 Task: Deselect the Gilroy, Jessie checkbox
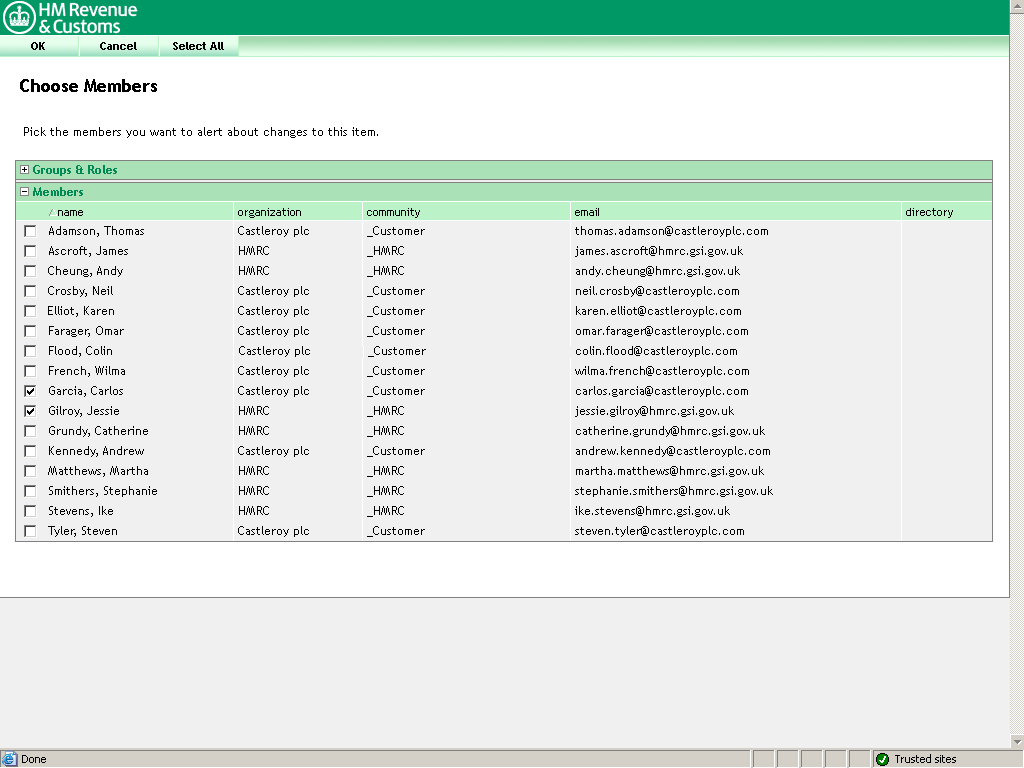pos(30,411)
